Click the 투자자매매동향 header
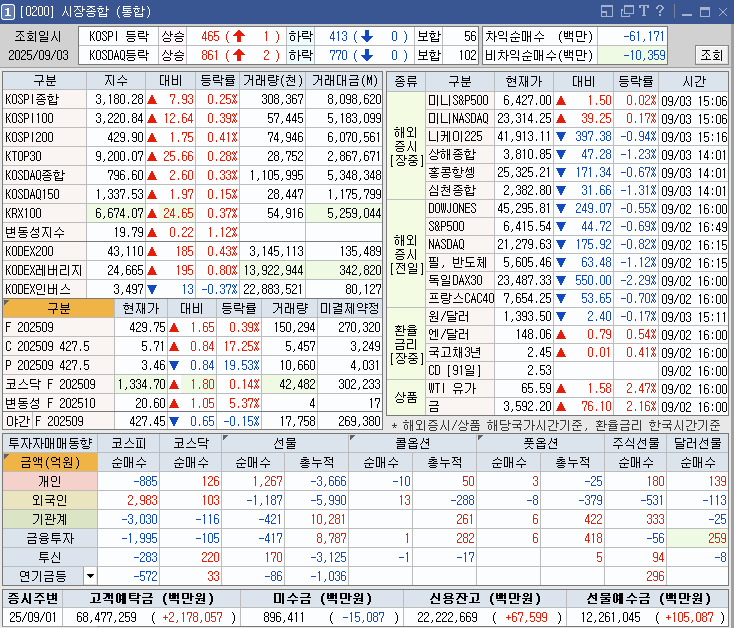Viewport: 734px width, 628px height. coord(50,443)
